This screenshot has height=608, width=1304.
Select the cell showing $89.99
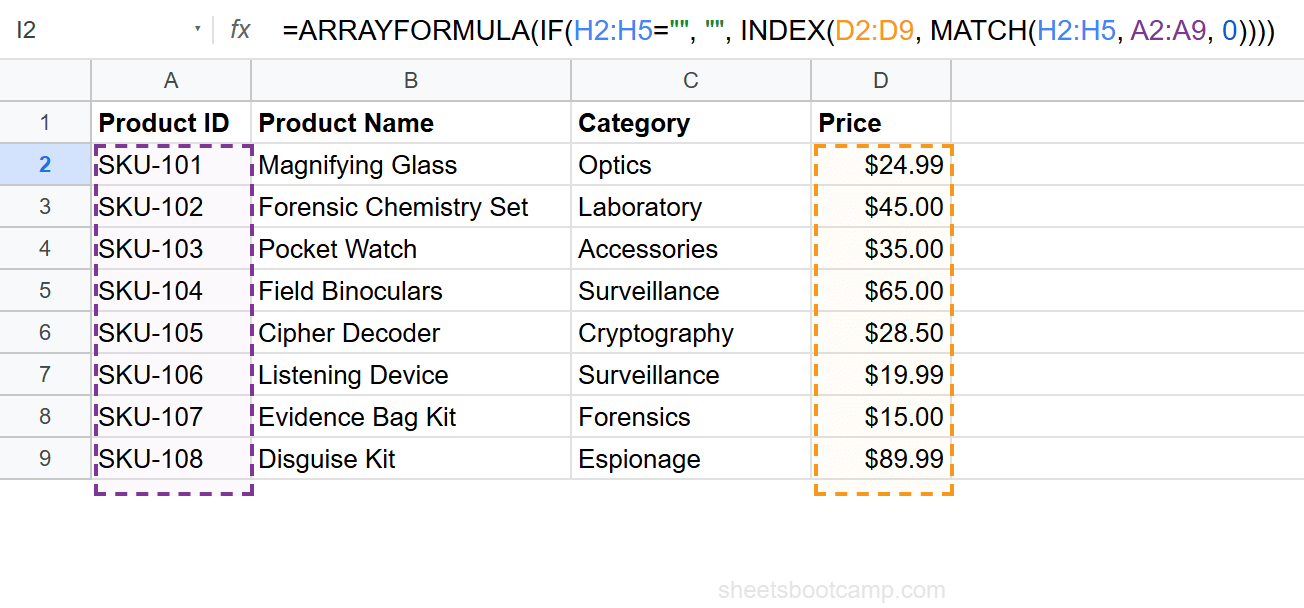point(880,459)
